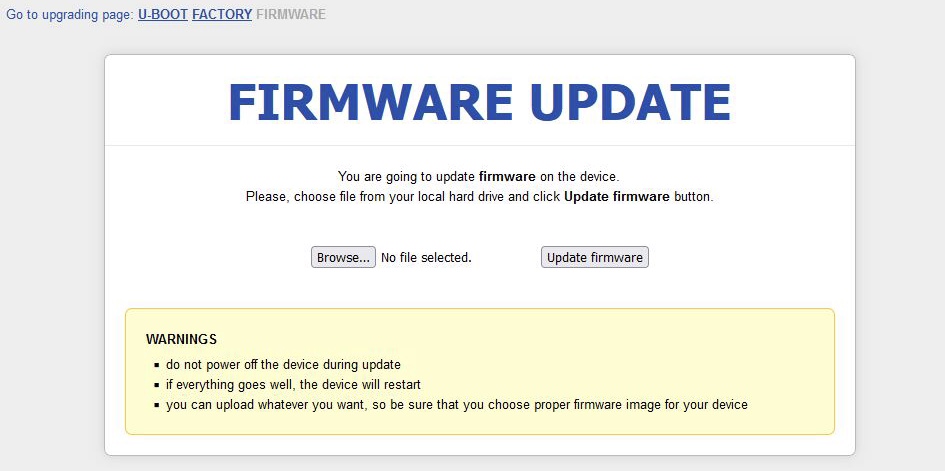Open the FACTORY upgrading page link

(222, 15)
